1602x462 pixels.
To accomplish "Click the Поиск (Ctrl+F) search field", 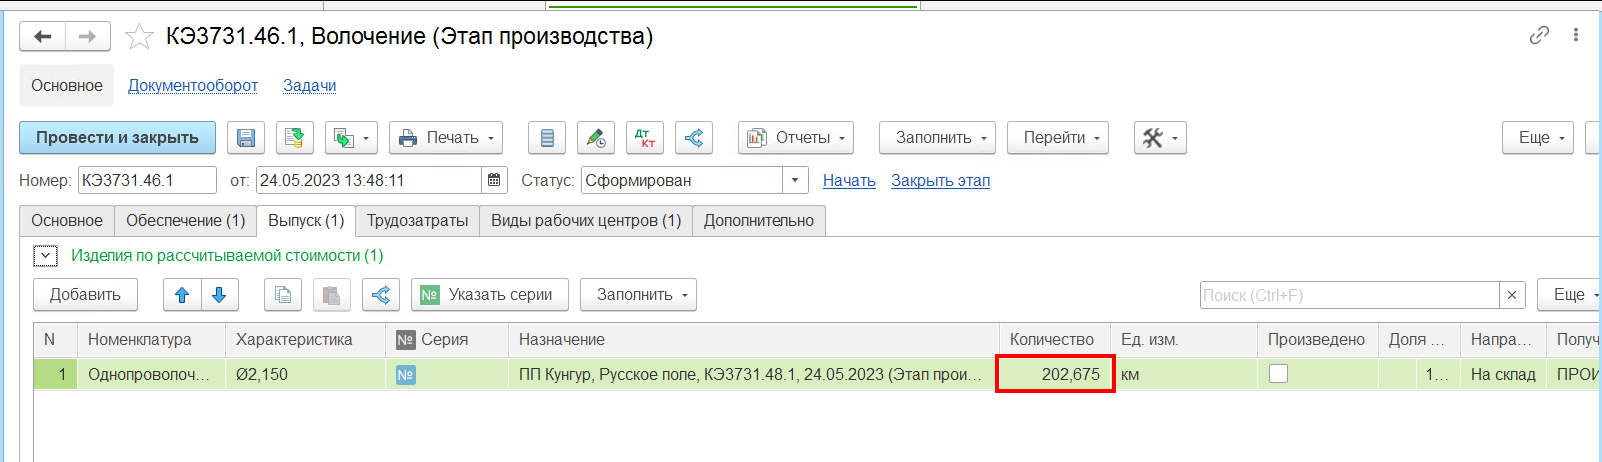I will pos(1350,295).
